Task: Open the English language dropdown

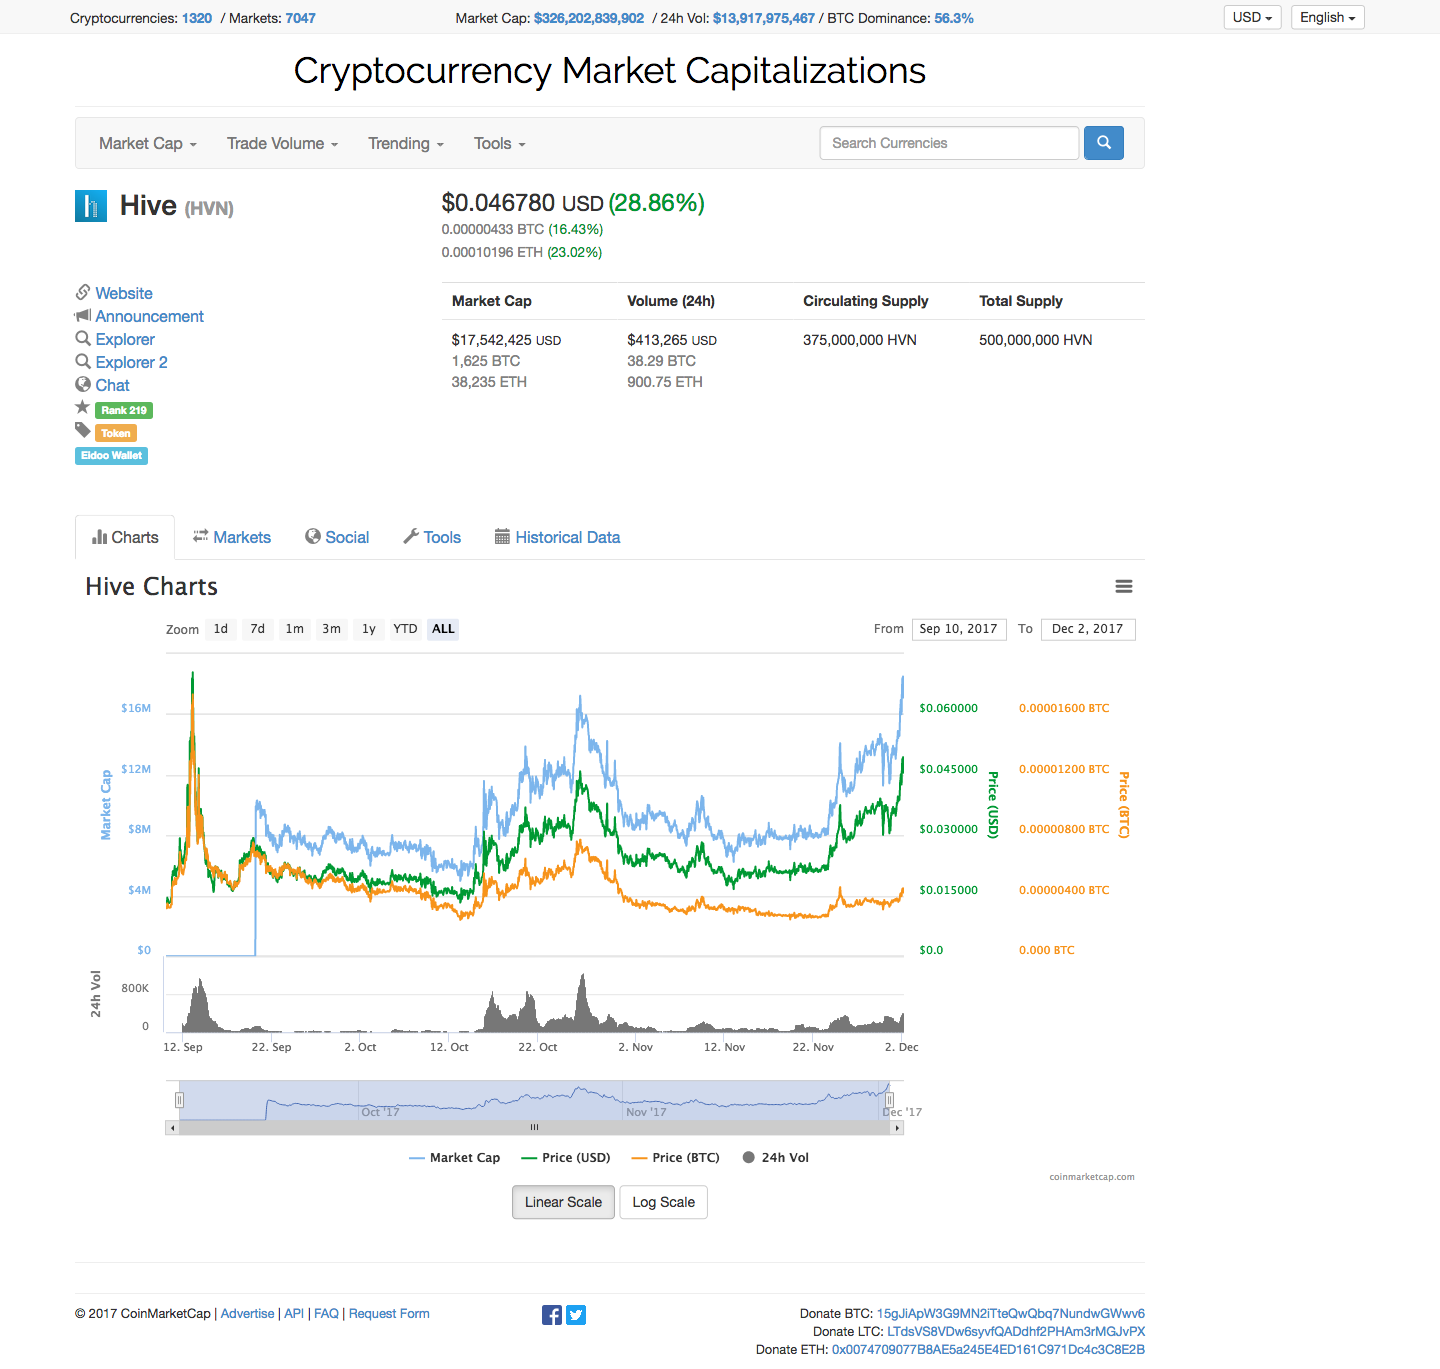Action: click(x=1327, y=17)
